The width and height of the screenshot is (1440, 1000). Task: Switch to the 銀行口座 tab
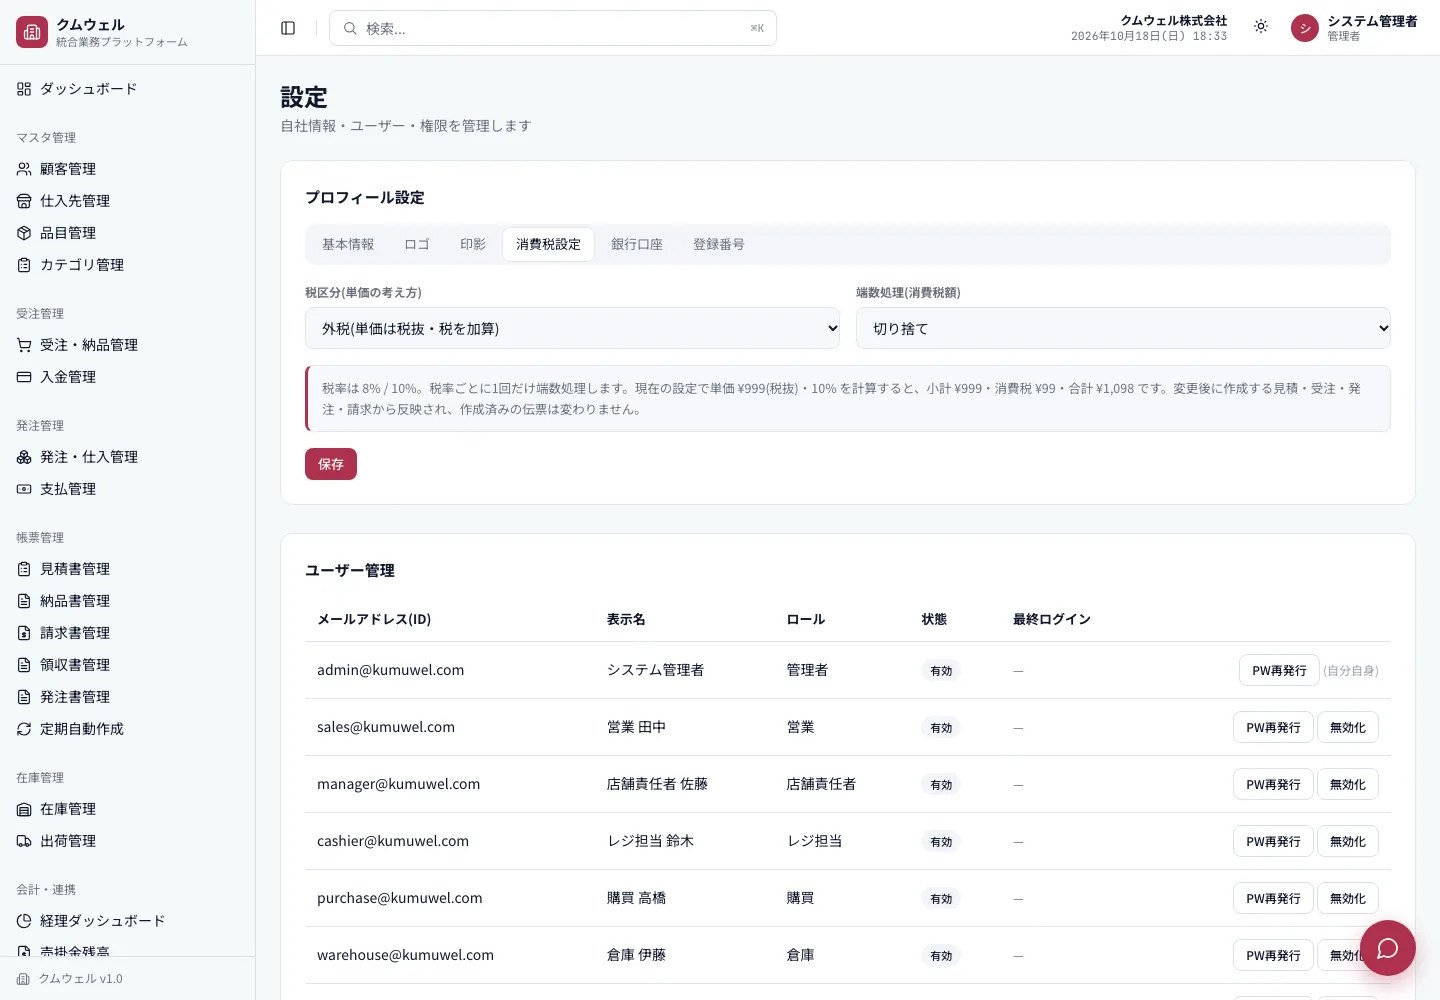[637, 244]
